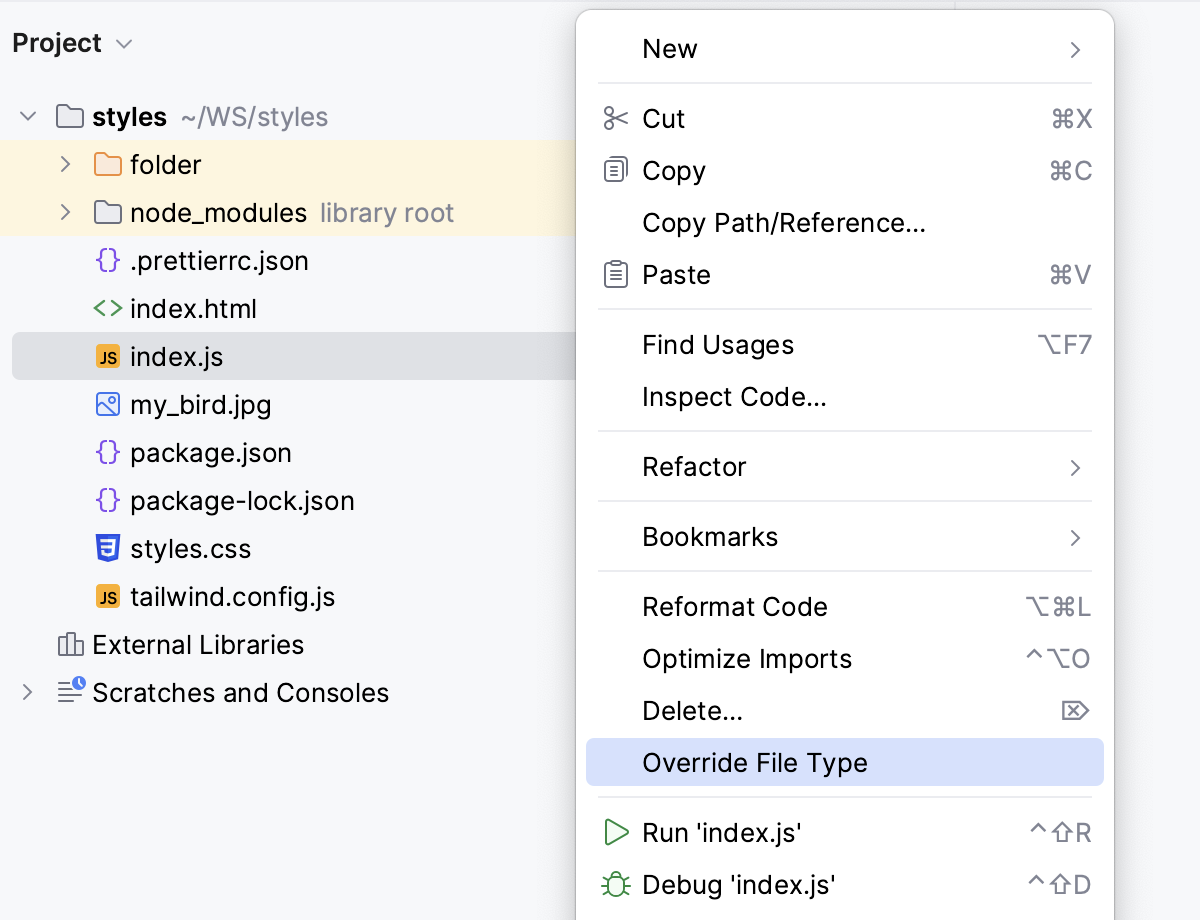Viewport: 1200px width, 920px height.
Task: Select Find Usages in the context menu
Action: [x=717, y=344]
